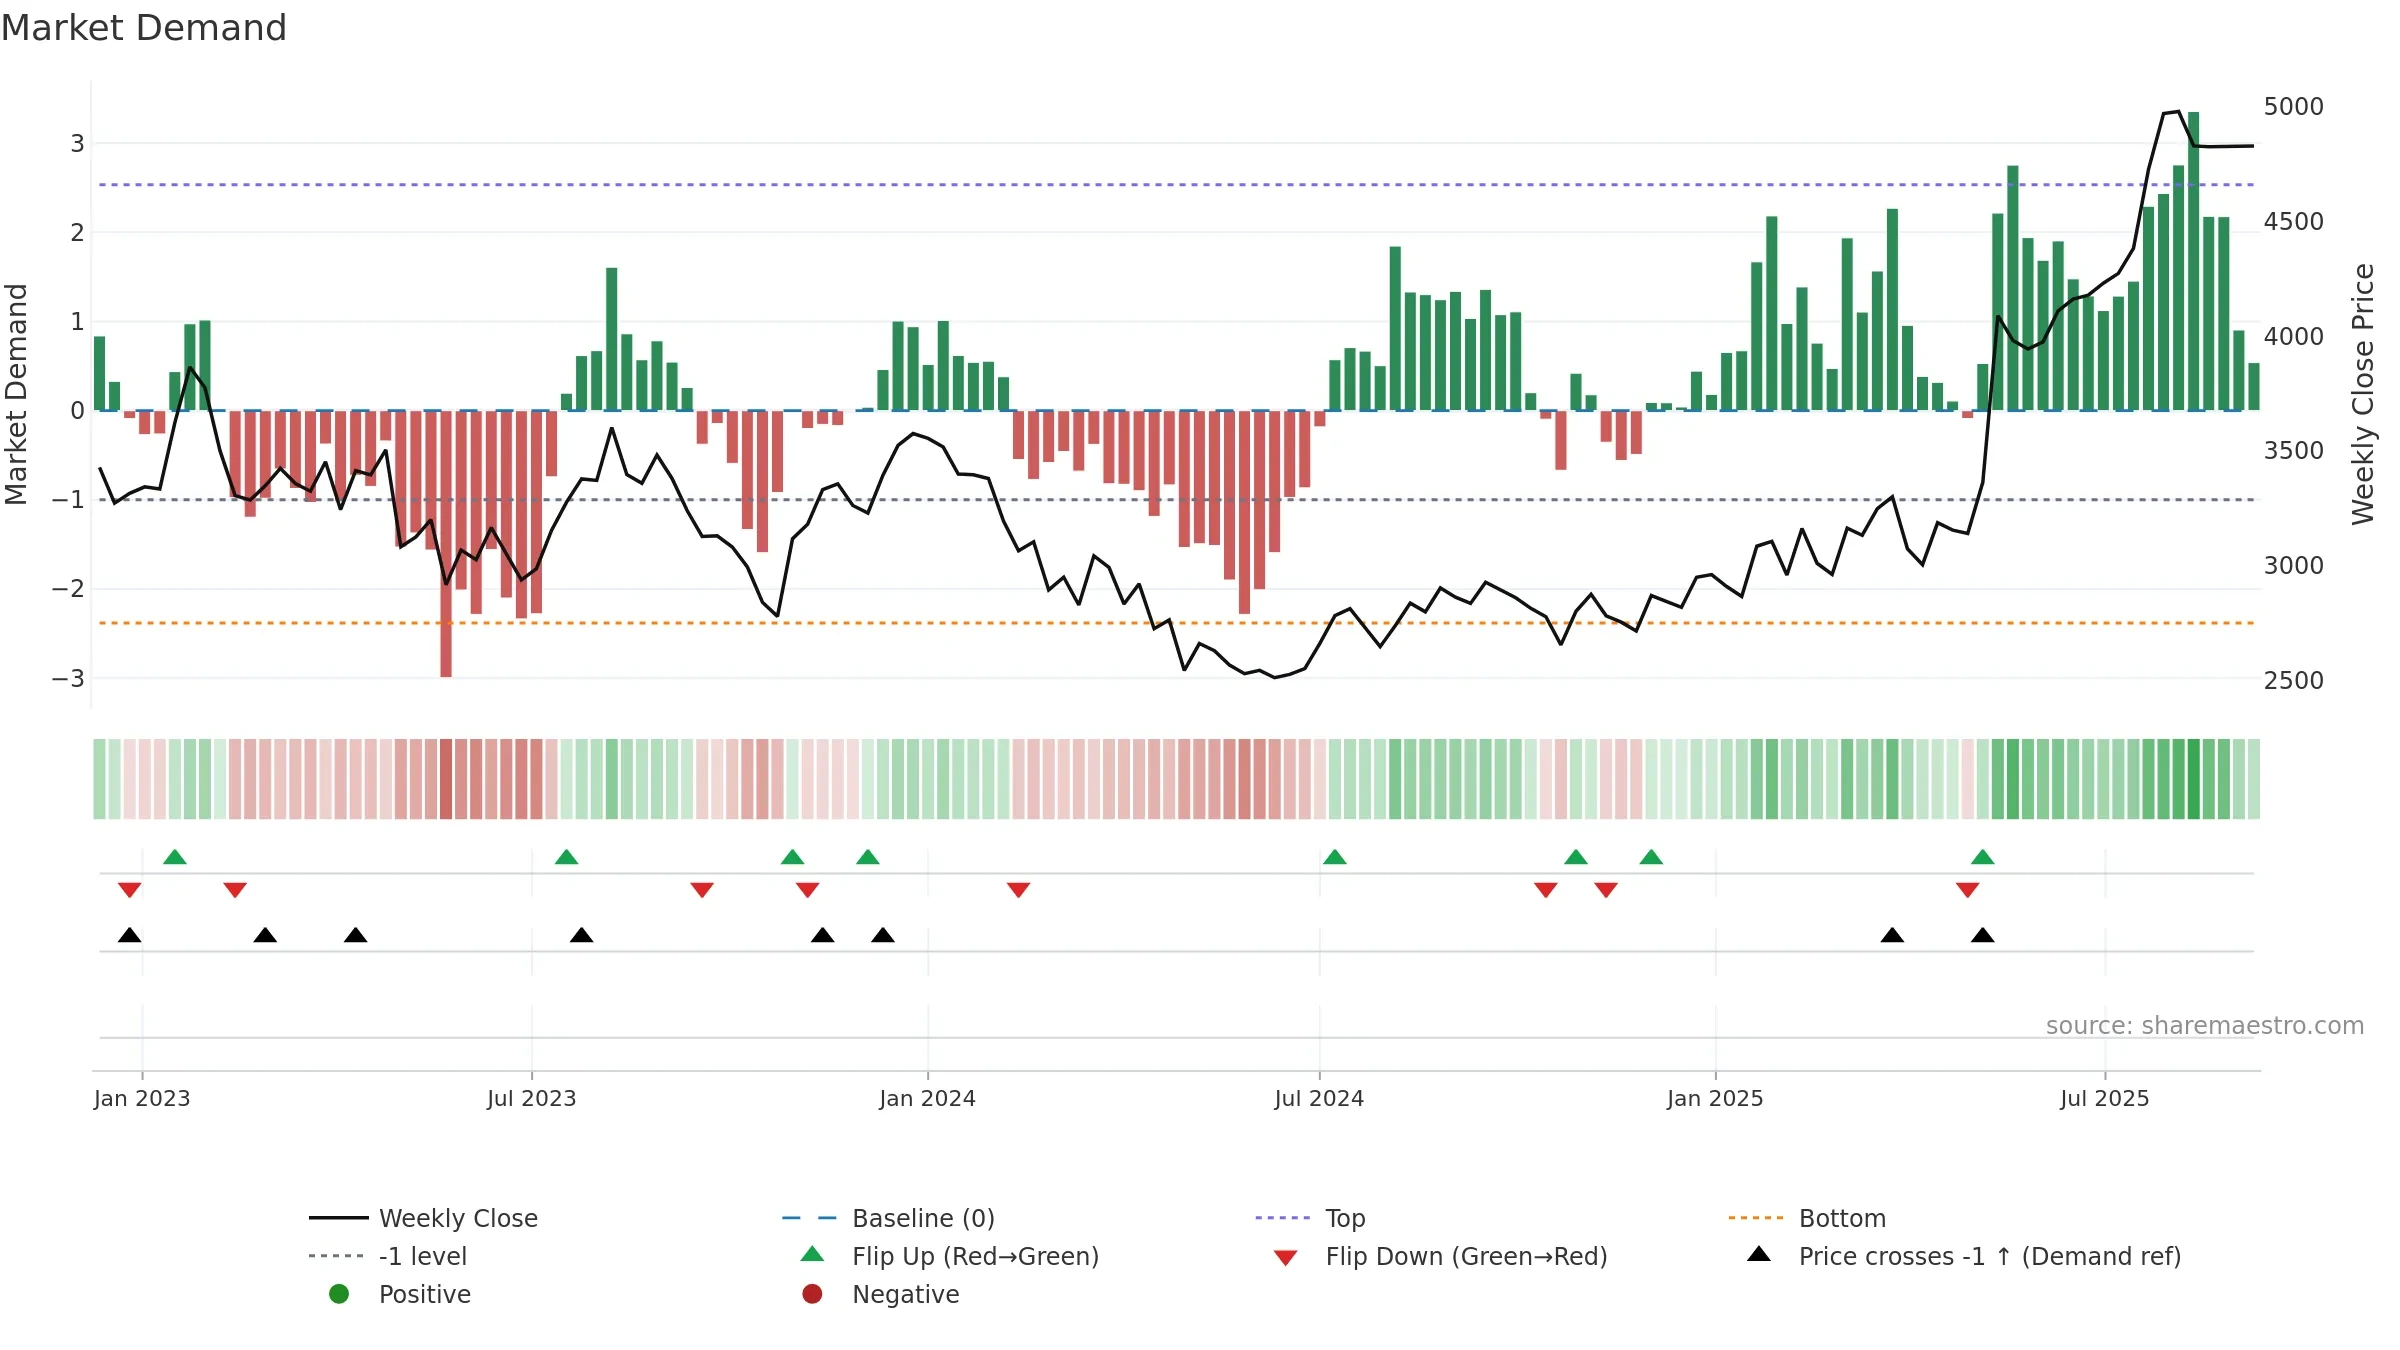Viewport: 2400px width, 1350px height.
Task: Click the Market Demand chart title
Action: coord(144,28)
